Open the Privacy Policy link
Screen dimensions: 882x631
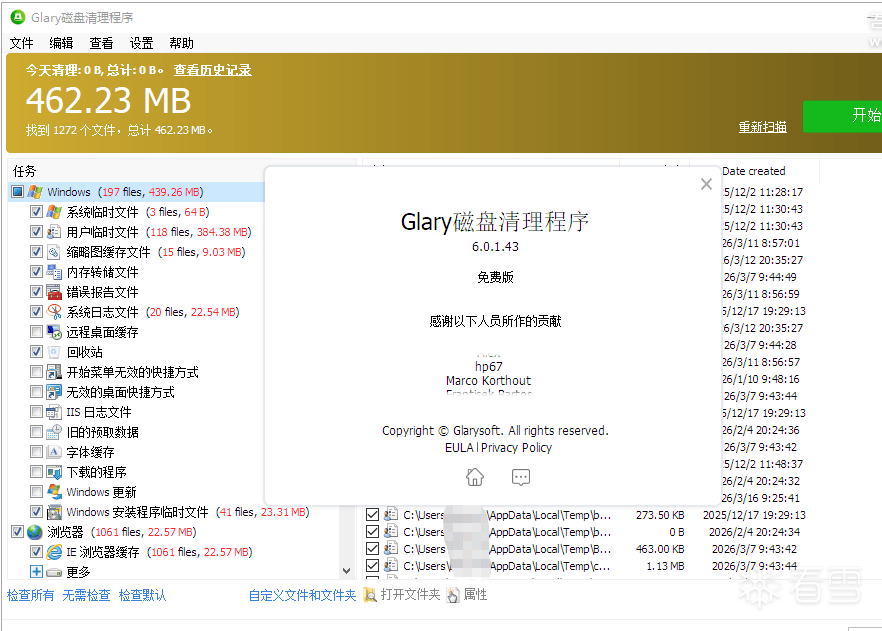(516, 448)
